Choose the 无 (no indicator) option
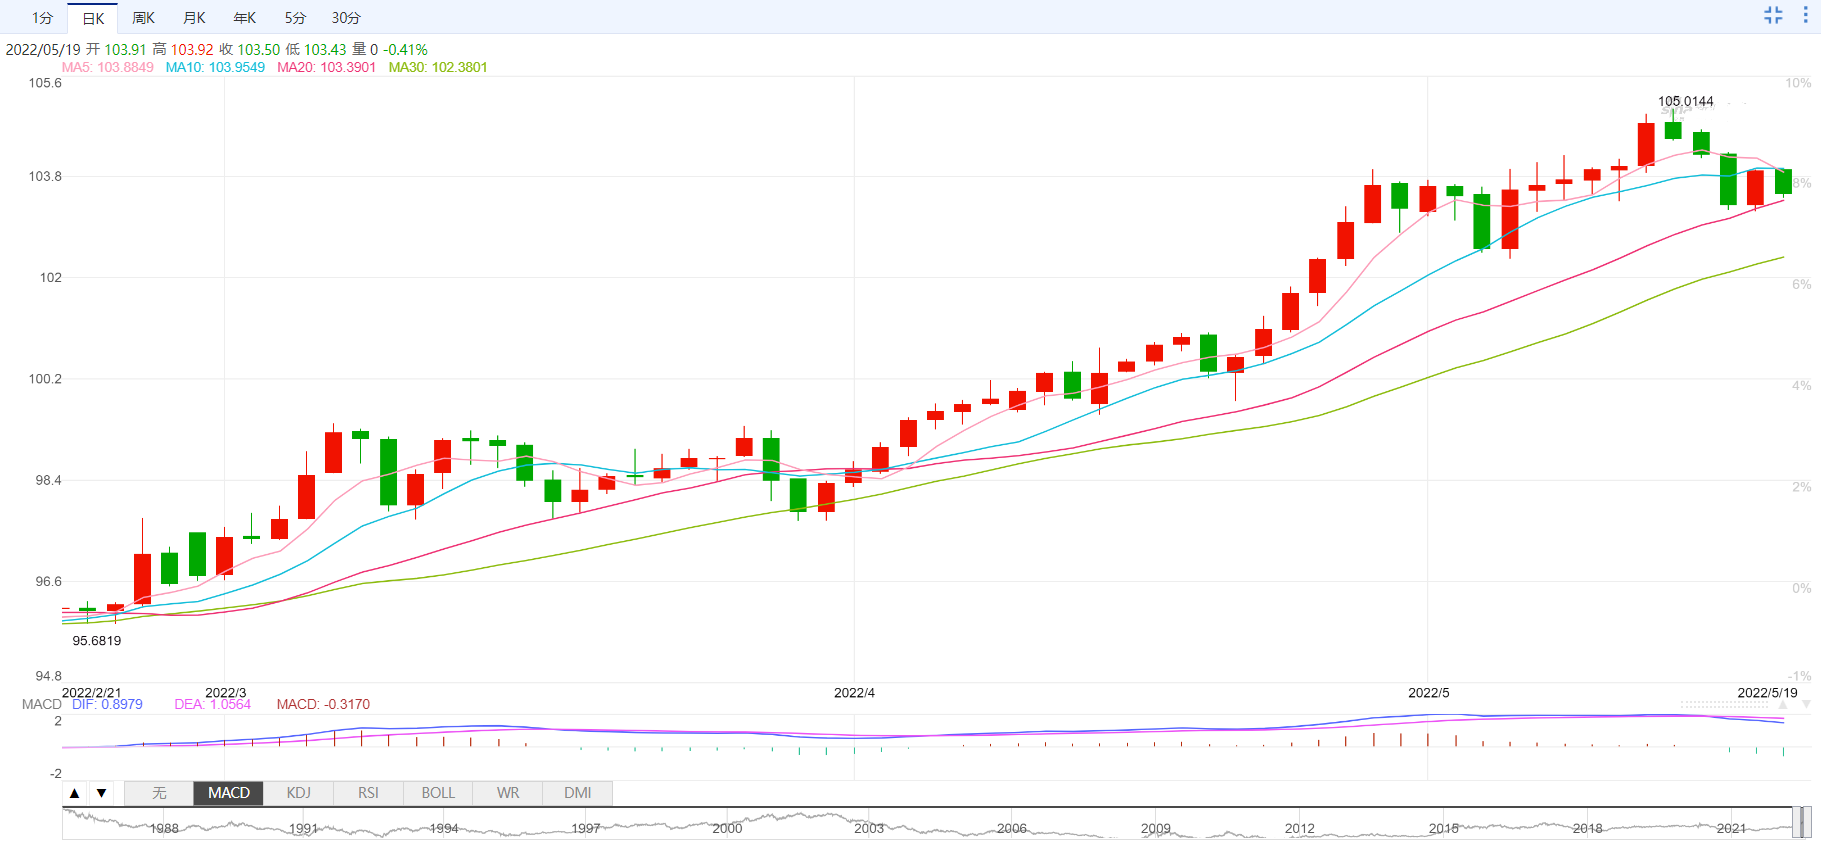The image size is (1821, 859). click(x=159, y=793)
